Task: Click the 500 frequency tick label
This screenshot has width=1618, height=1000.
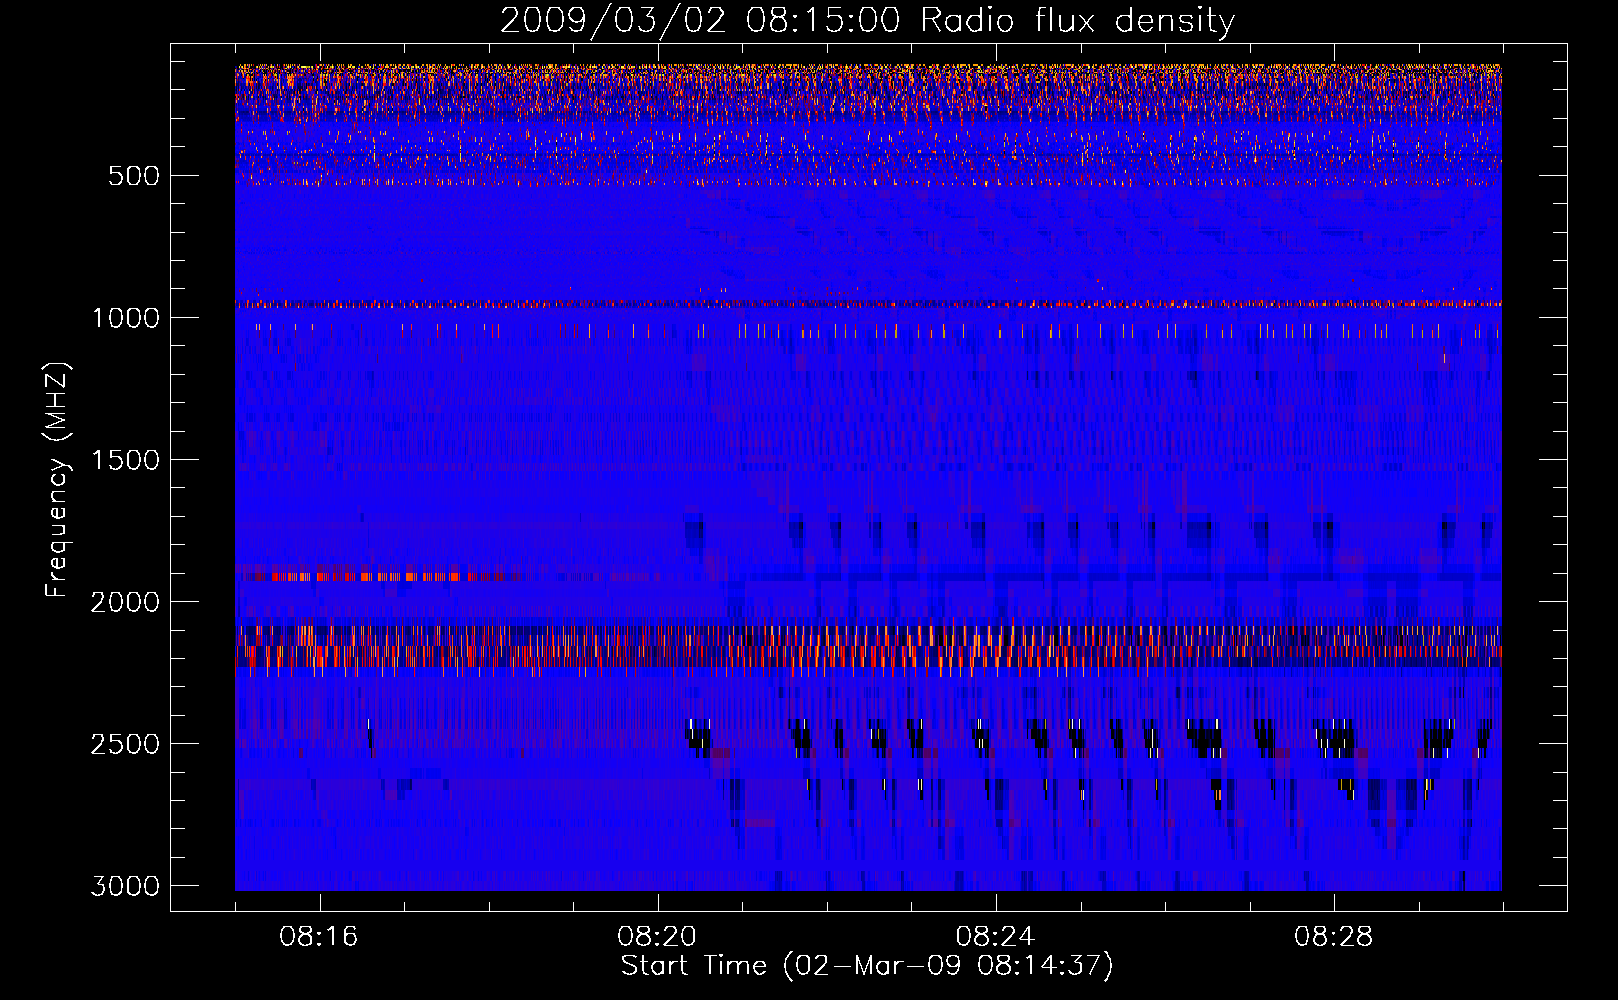Action: pyautogui.click(x=133, y=176)
